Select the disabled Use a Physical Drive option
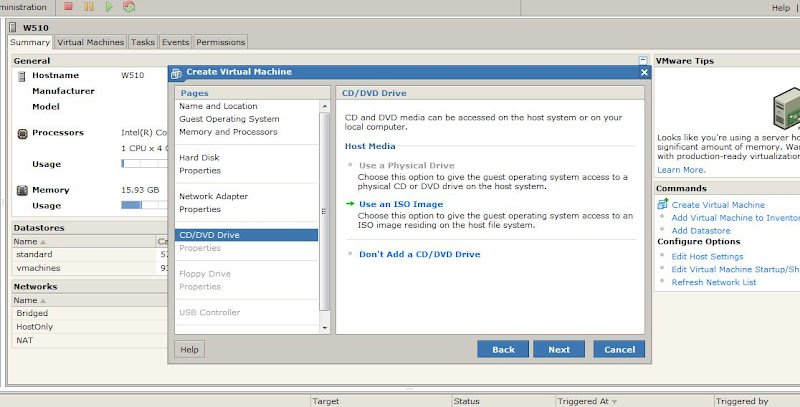 406,165
